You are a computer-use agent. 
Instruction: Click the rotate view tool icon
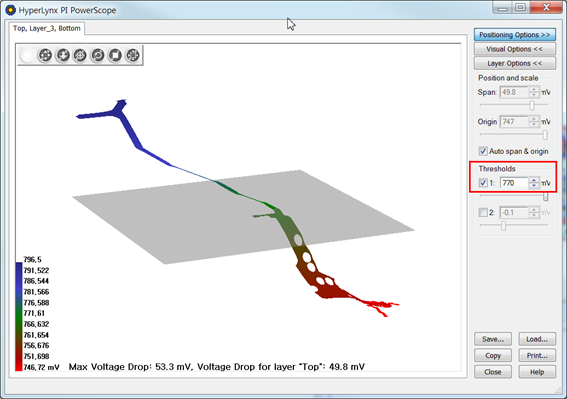coord(98,55)
